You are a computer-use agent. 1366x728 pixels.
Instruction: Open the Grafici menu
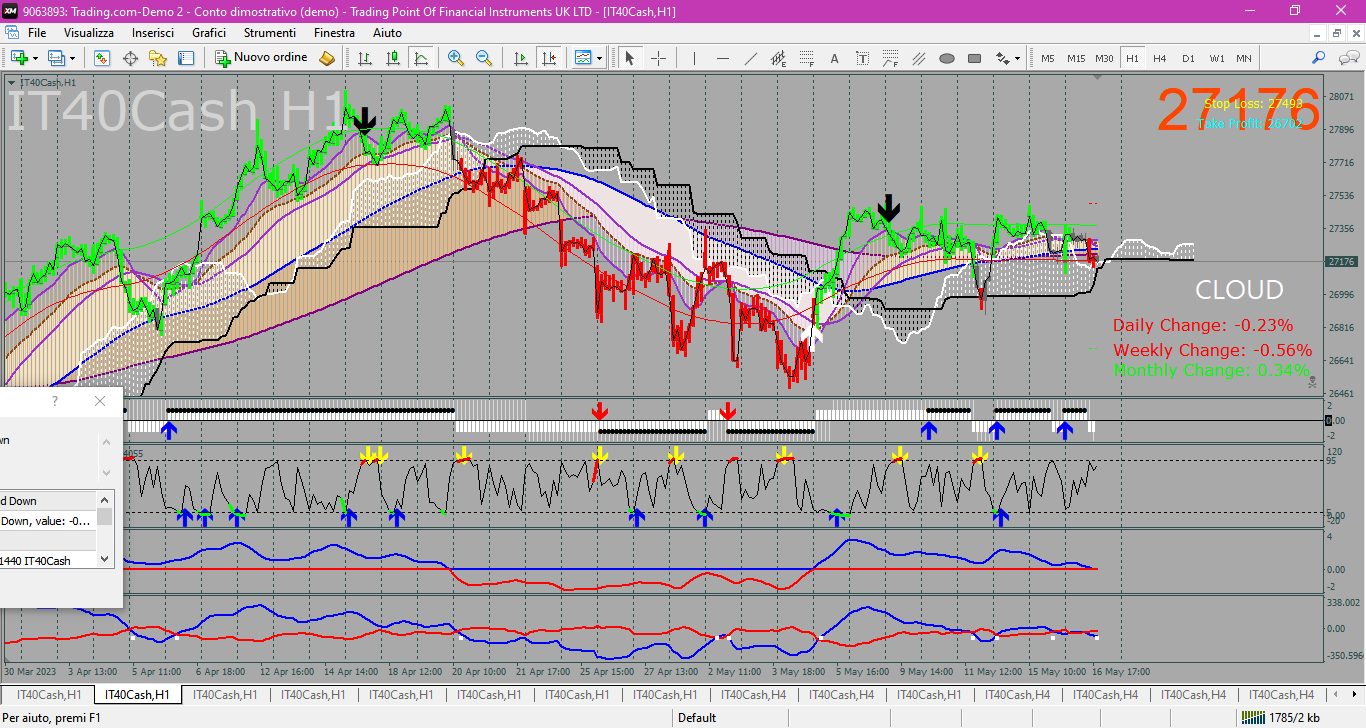pos(209,33)
